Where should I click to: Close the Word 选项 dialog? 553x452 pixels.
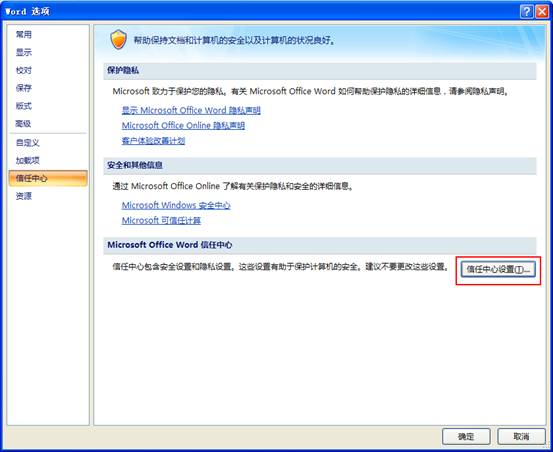click(541, 12)
